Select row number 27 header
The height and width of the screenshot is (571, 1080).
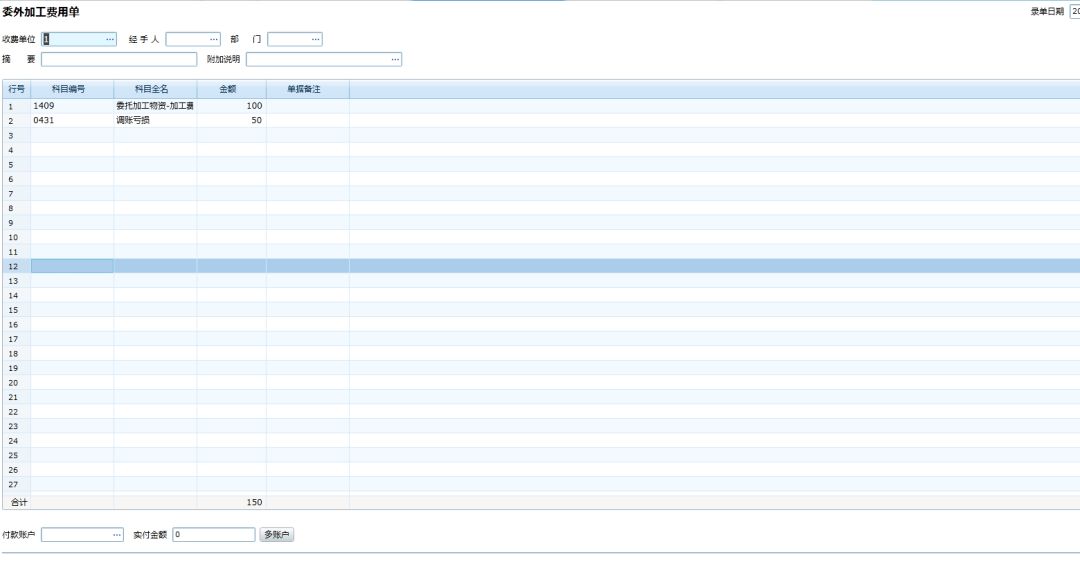pyautogui.click(x=17, y=484)
